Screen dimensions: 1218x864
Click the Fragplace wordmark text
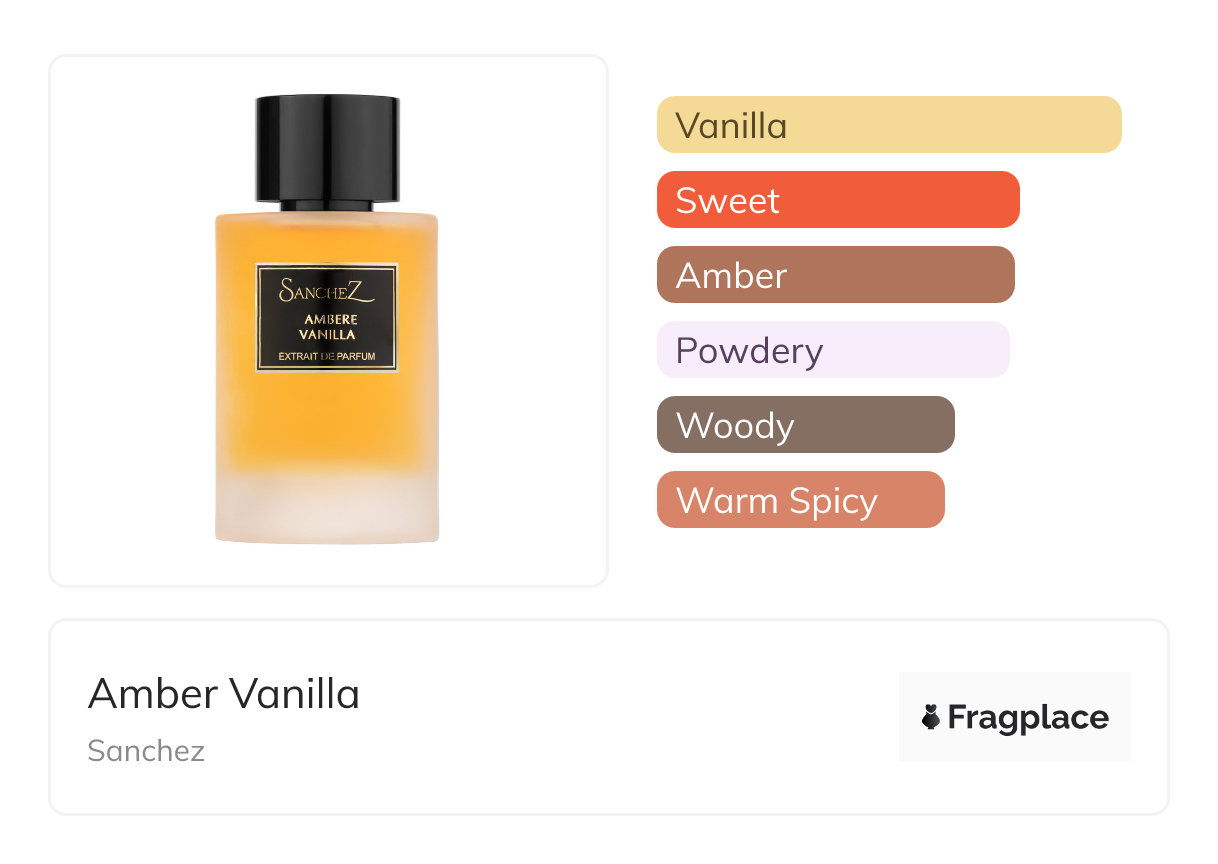pyautogui.click(x=1028, y=718)
